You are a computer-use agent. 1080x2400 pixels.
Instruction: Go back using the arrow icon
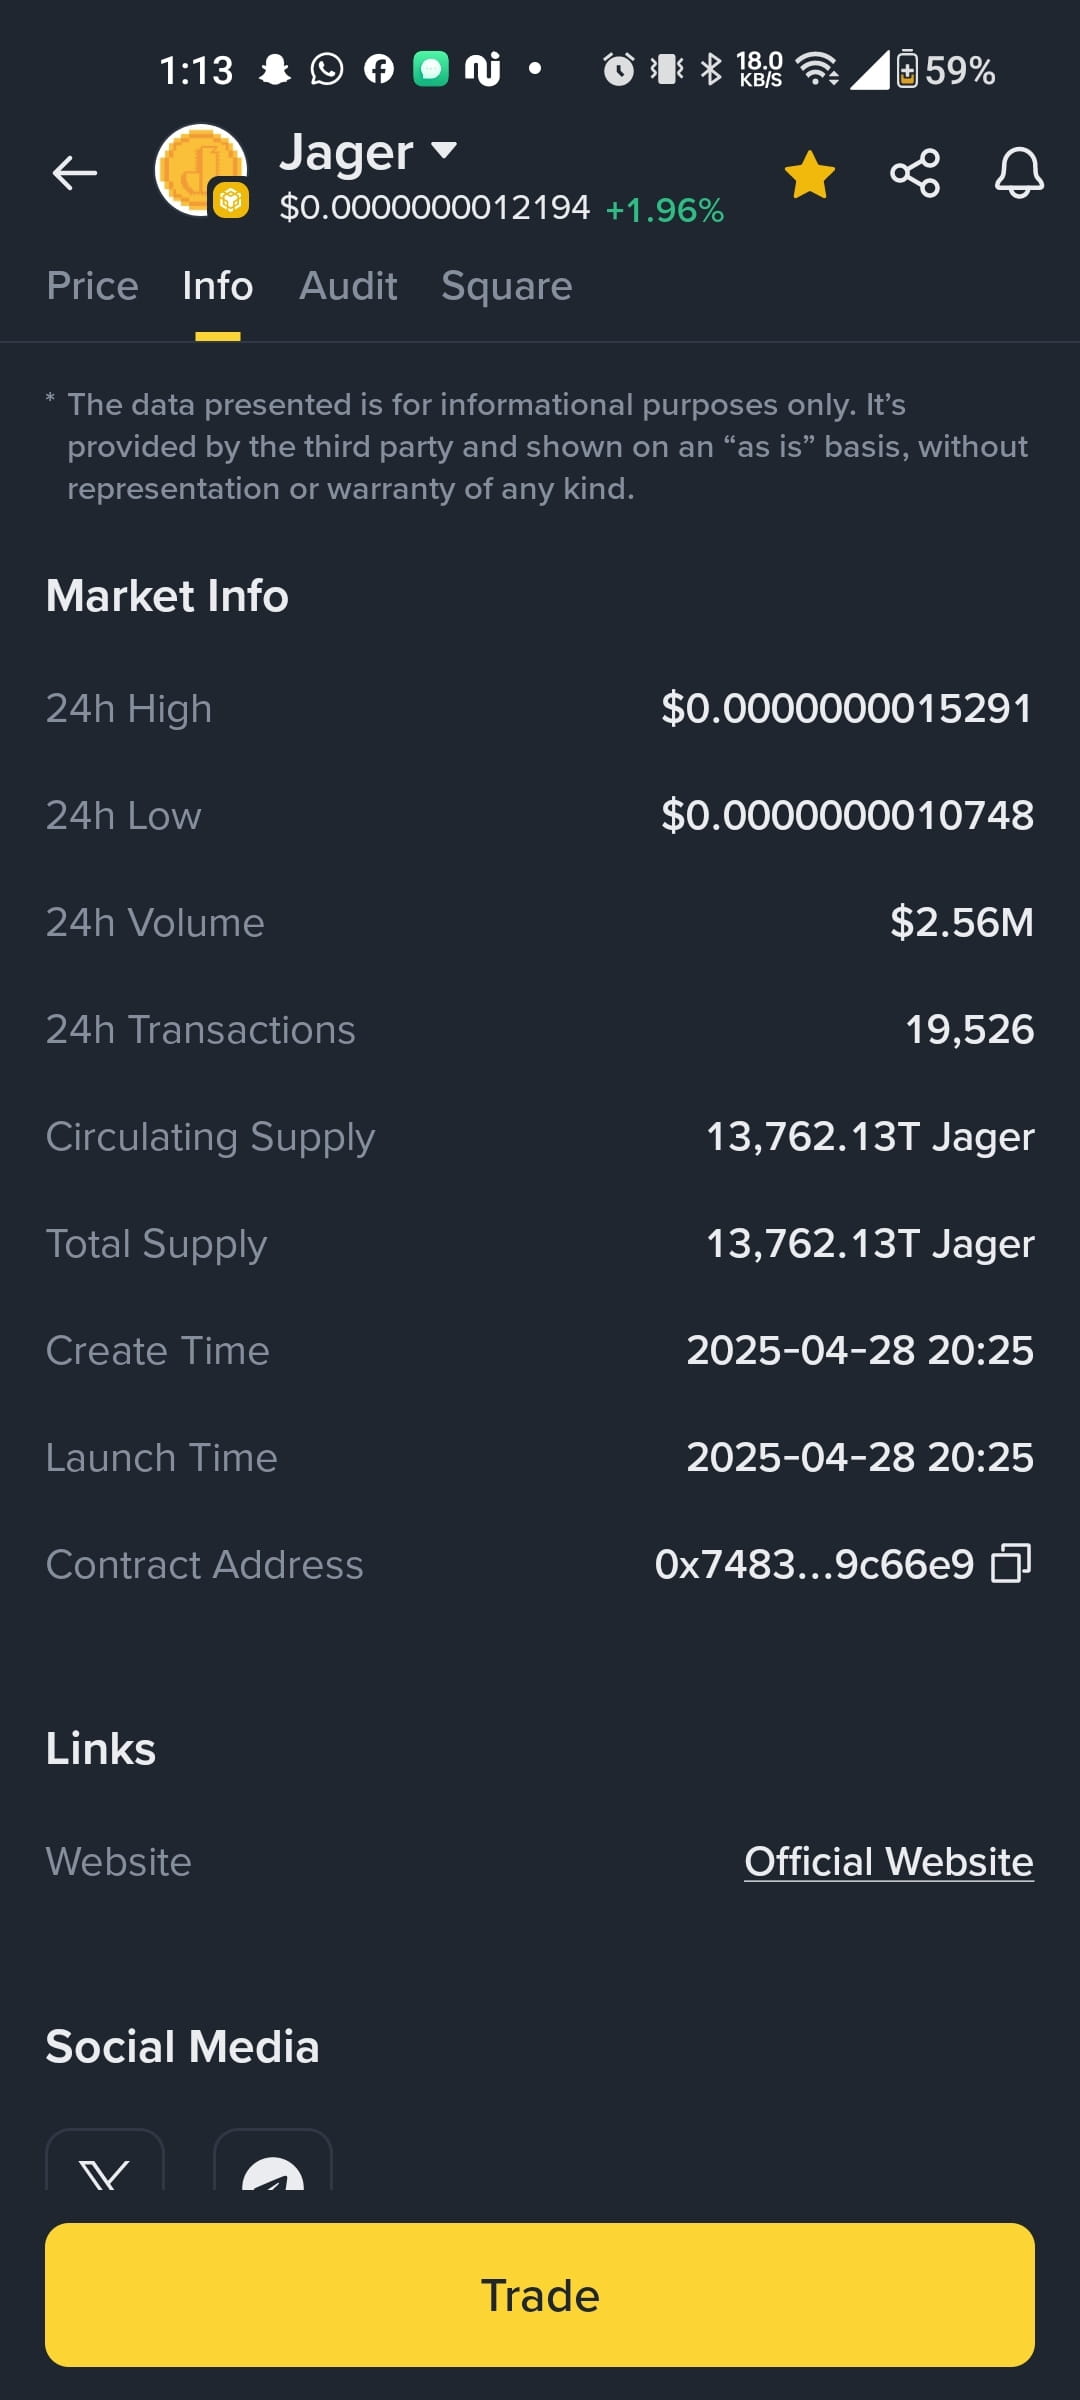(x=75, y=173)
